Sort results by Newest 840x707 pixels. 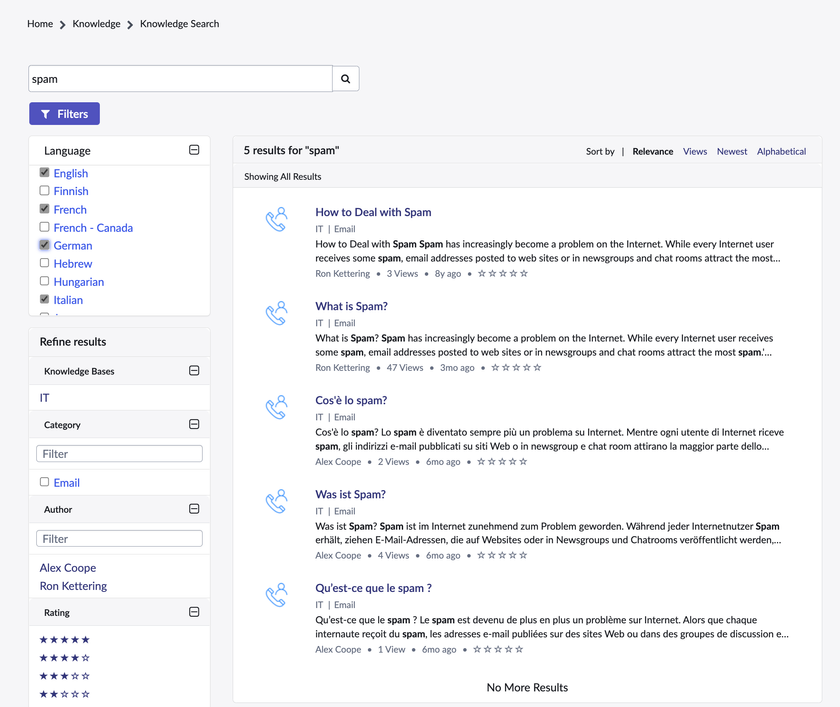click(x=732, y=152)
